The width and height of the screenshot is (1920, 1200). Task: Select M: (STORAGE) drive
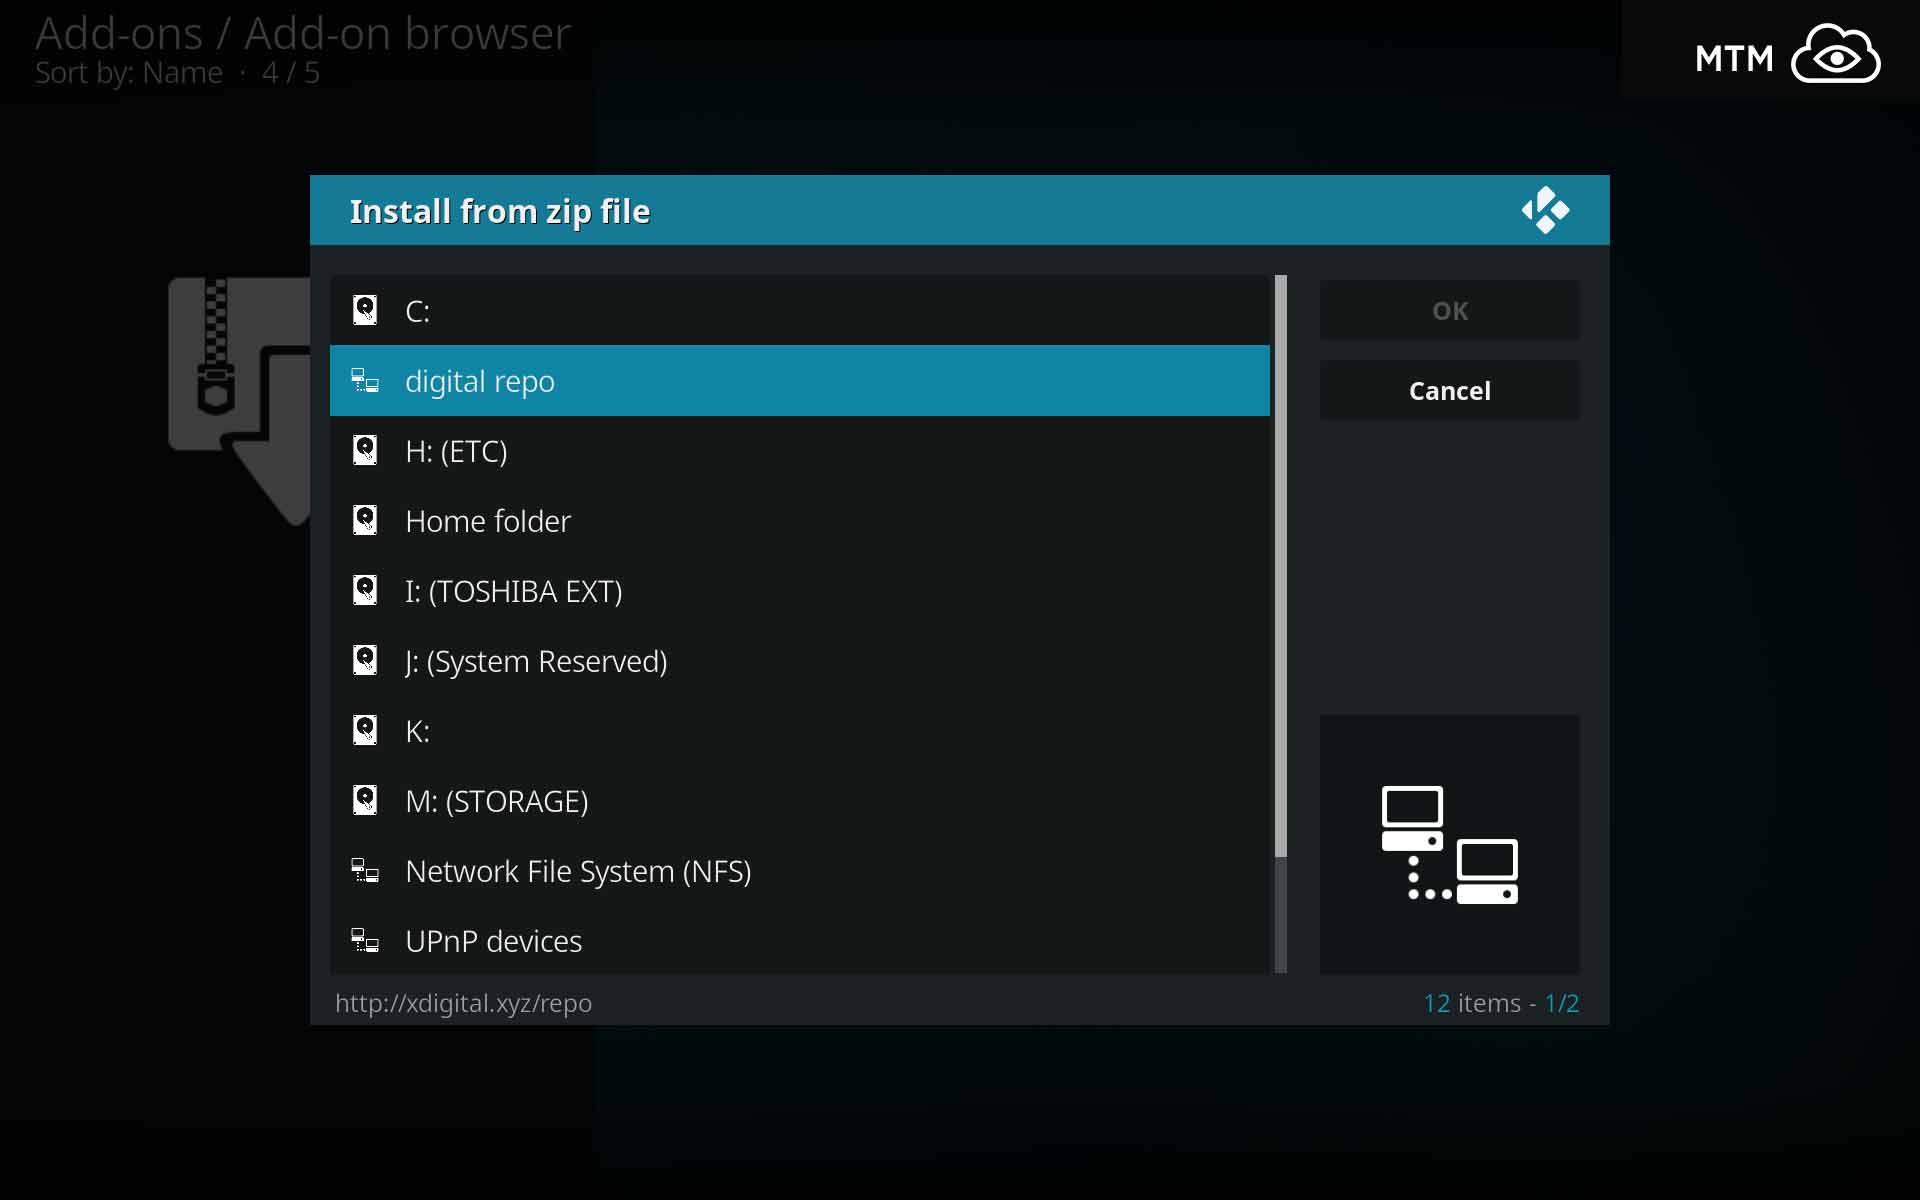[x=800, y=800]
